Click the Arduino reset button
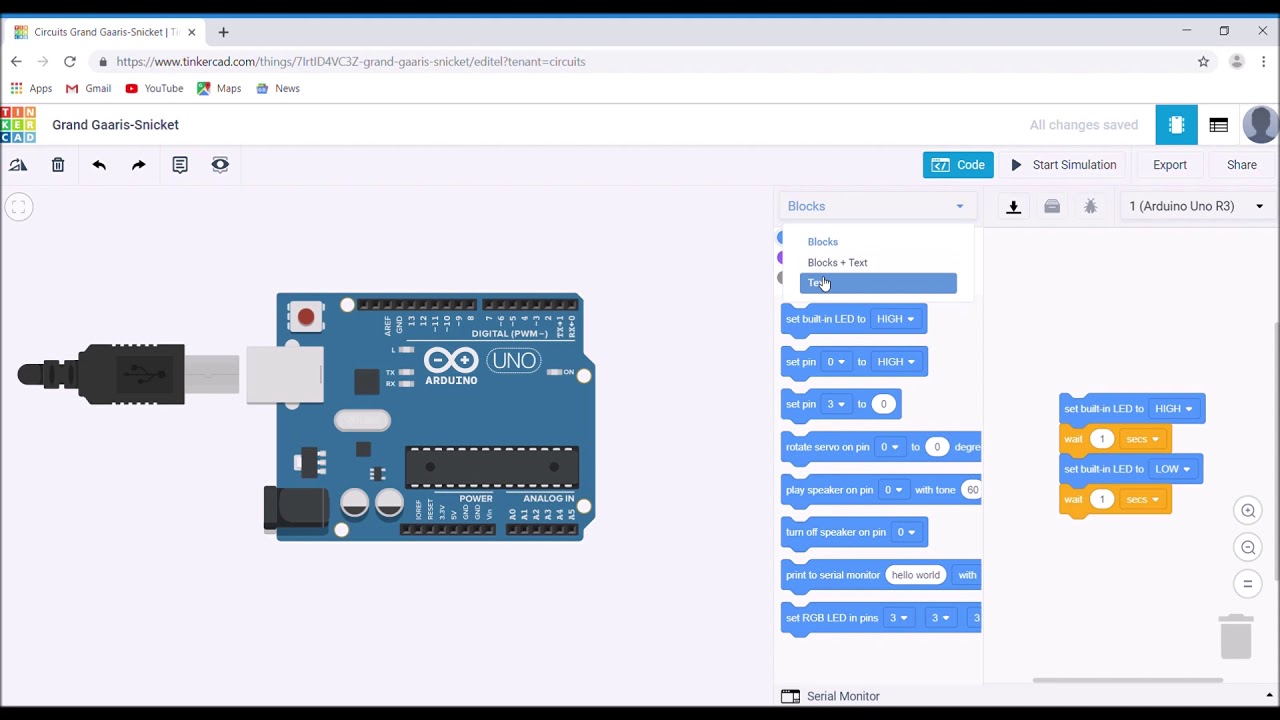This screenshot has height=720, width=1280. [x=305, y=317]
